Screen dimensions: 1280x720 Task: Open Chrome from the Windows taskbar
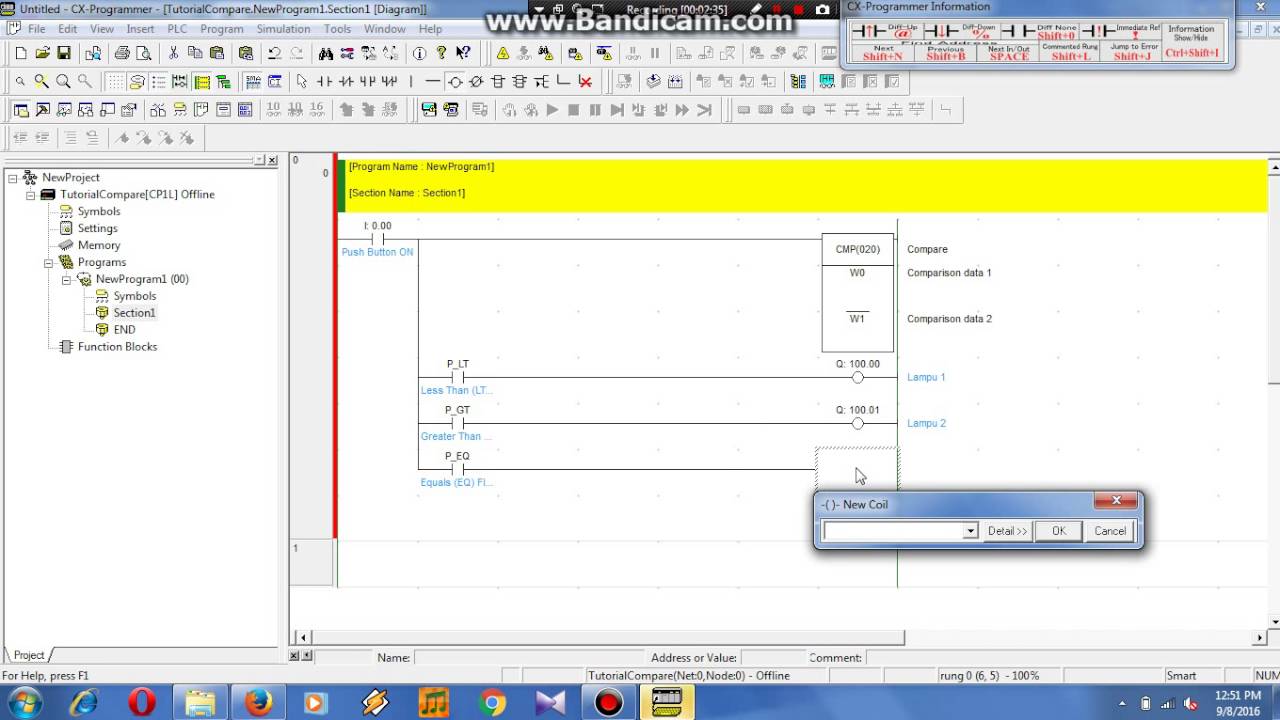pos(491,703)
